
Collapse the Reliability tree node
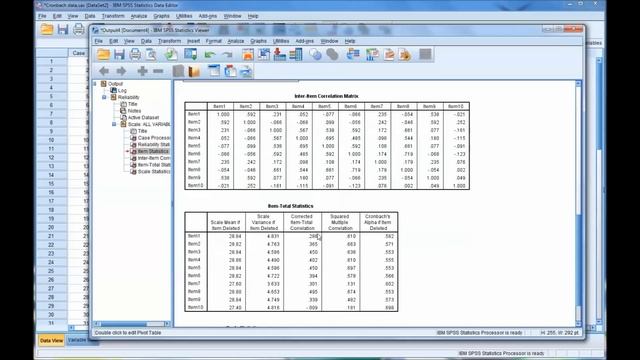tap(104, 97)
